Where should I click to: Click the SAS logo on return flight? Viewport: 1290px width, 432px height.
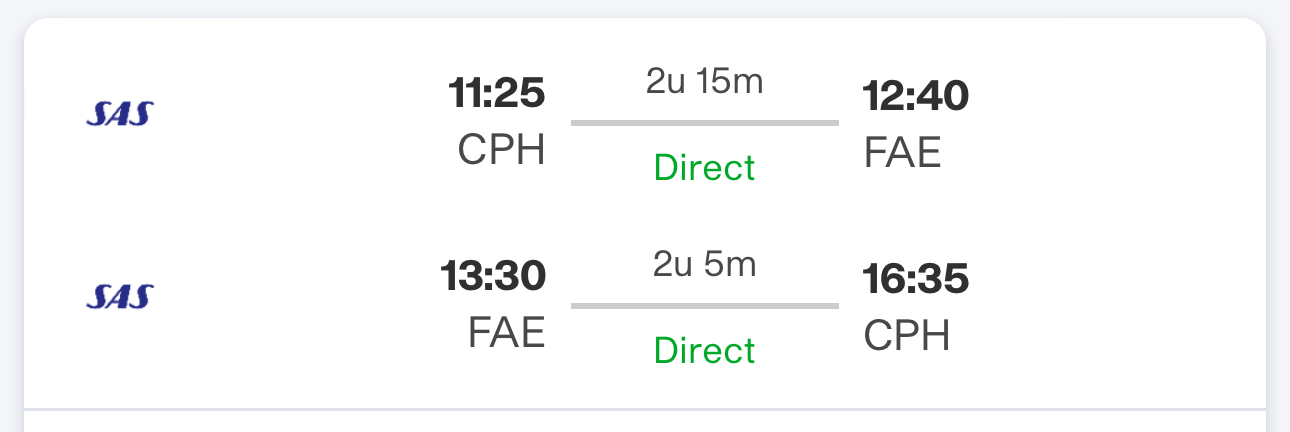(x=118, y=296)
